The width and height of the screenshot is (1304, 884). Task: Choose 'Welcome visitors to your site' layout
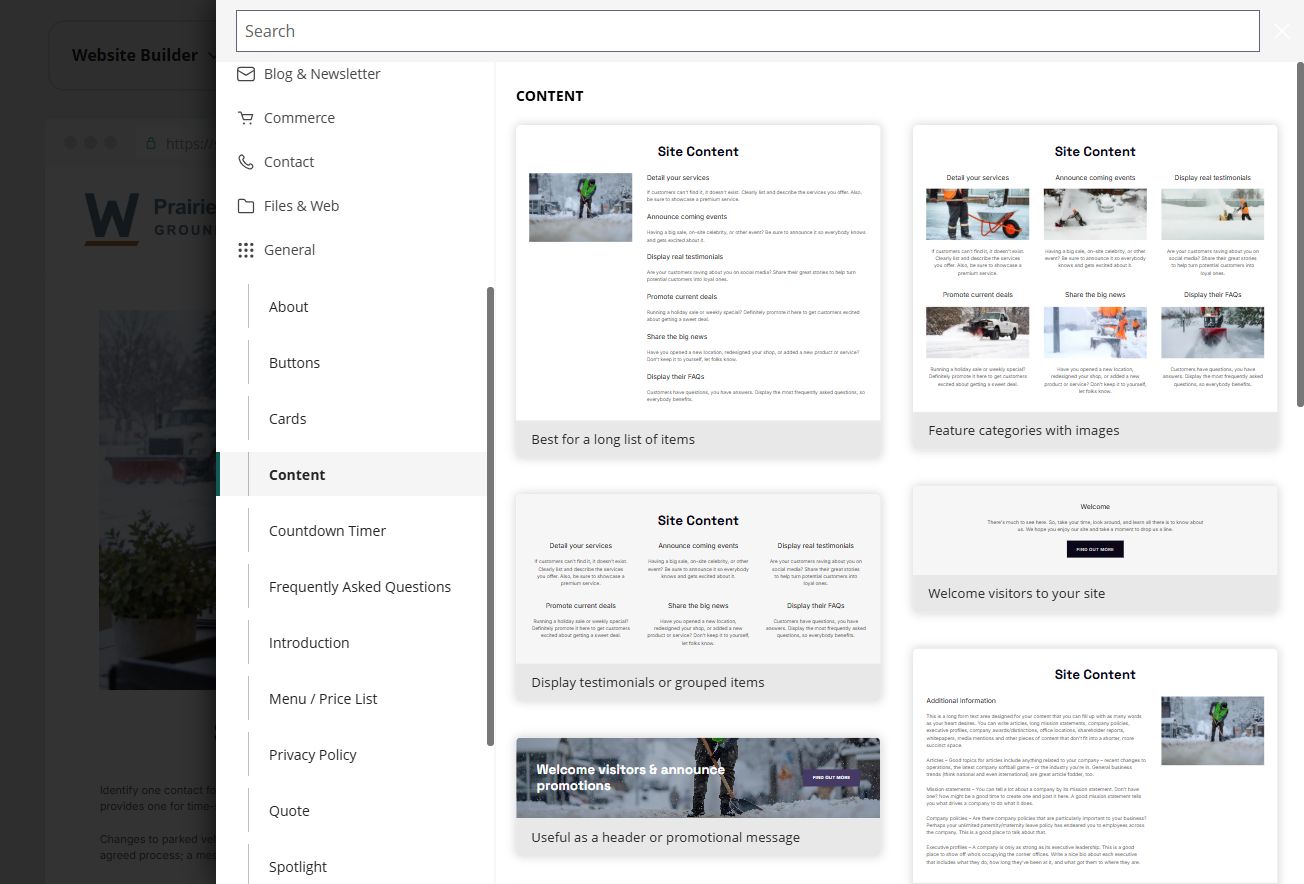(x=1095, y=548)
